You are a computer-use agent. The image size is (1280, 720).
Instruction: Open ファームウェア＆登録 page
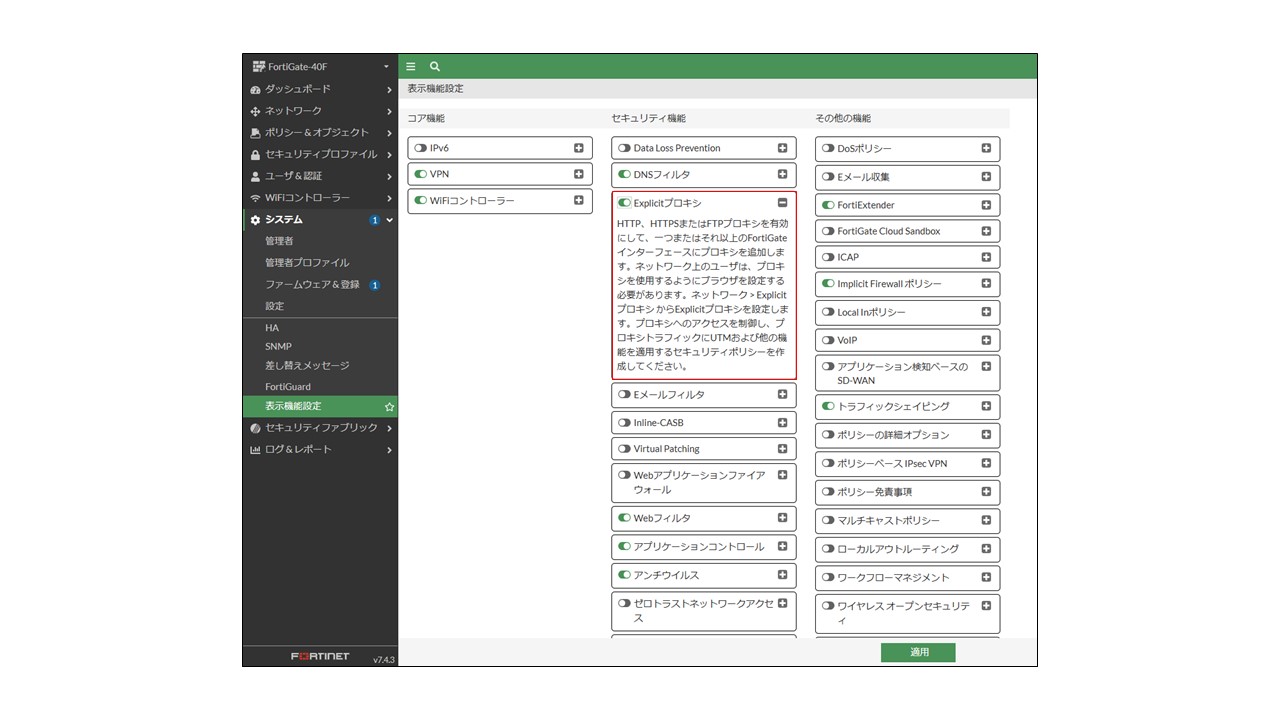[x=312, y=285]
